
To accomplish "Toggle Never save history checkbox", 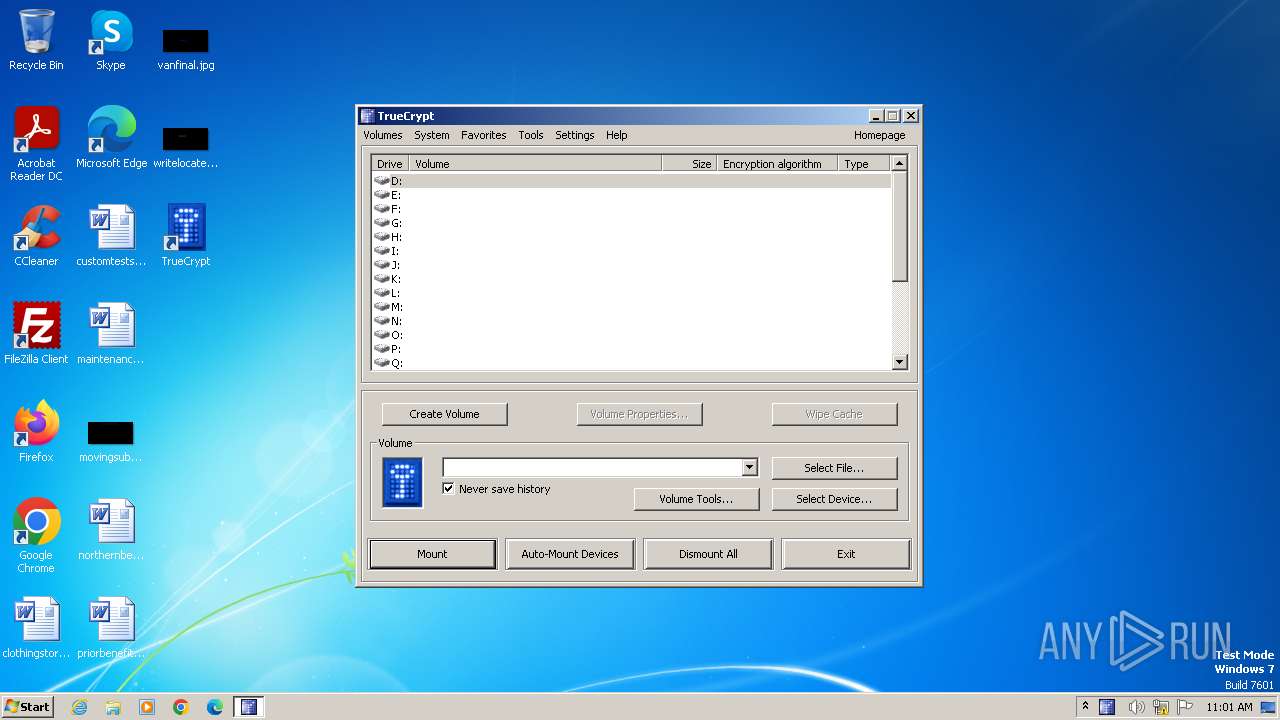I will pyautogui.click(x=449, y=489).
